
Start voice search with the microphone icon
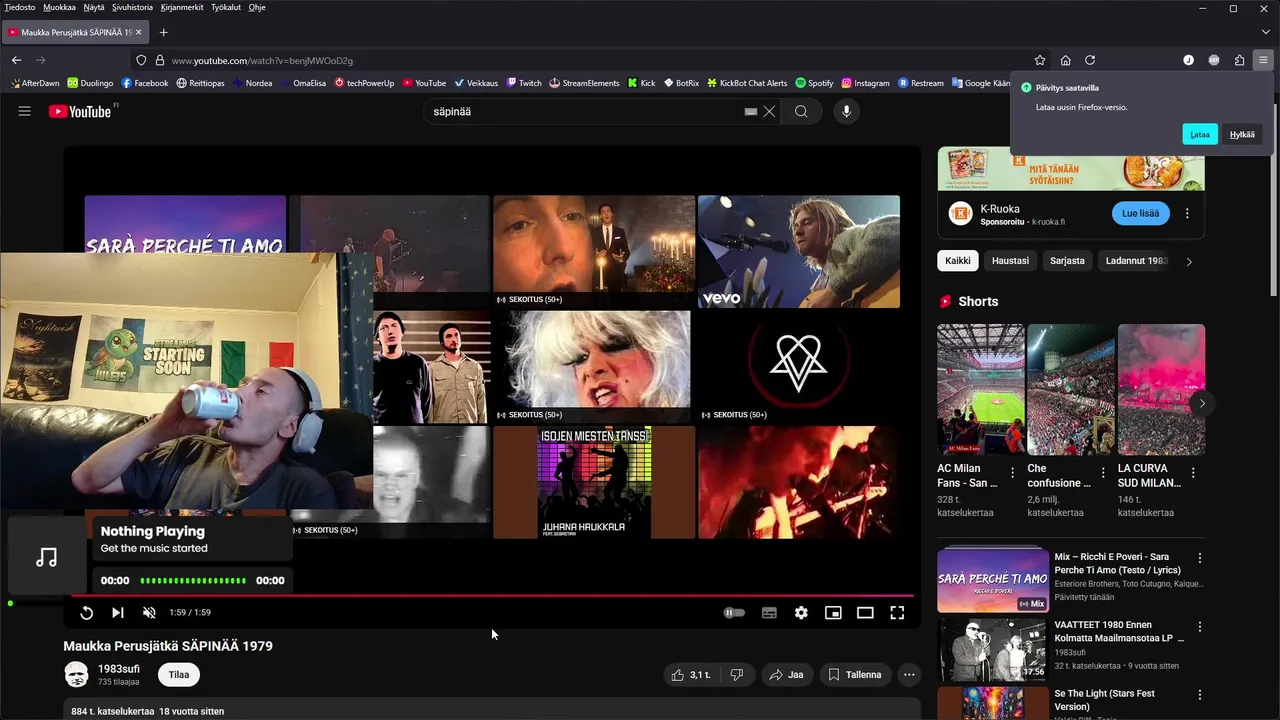[x=846, y=112]
